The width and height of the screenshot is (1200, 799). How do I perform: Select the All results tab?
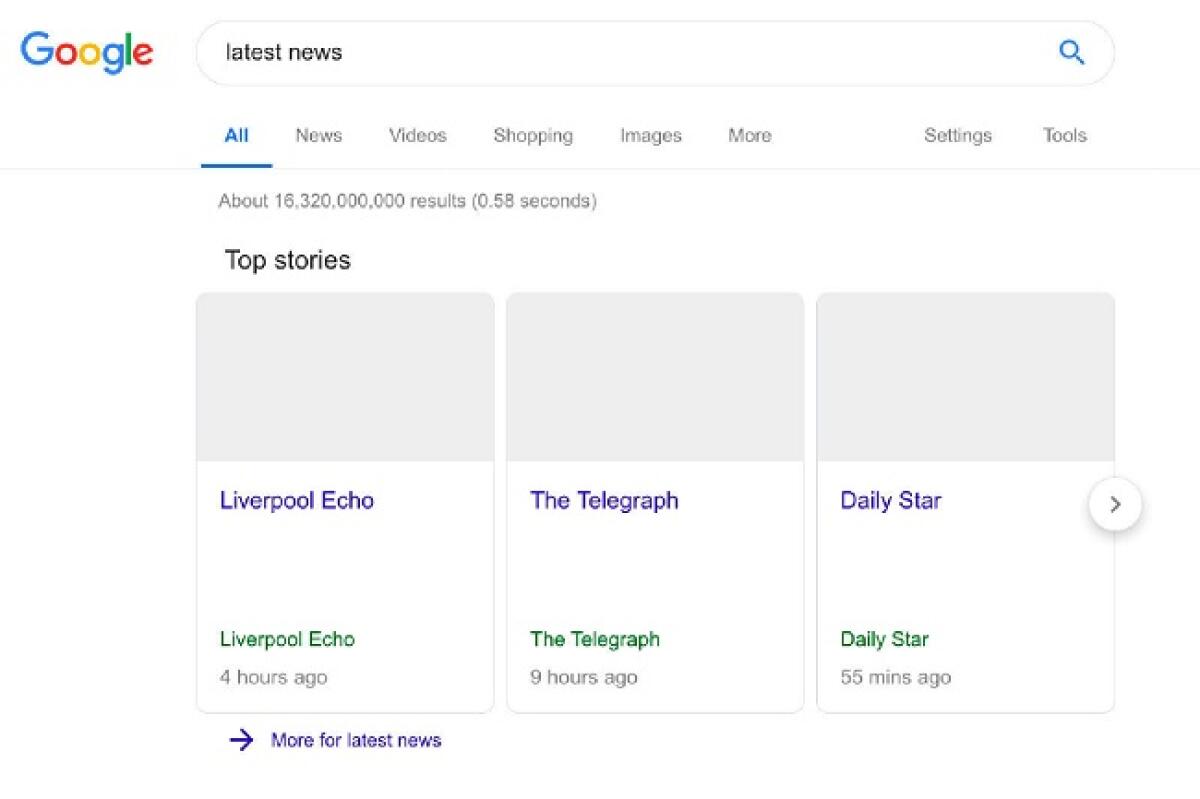click(236, 135)
